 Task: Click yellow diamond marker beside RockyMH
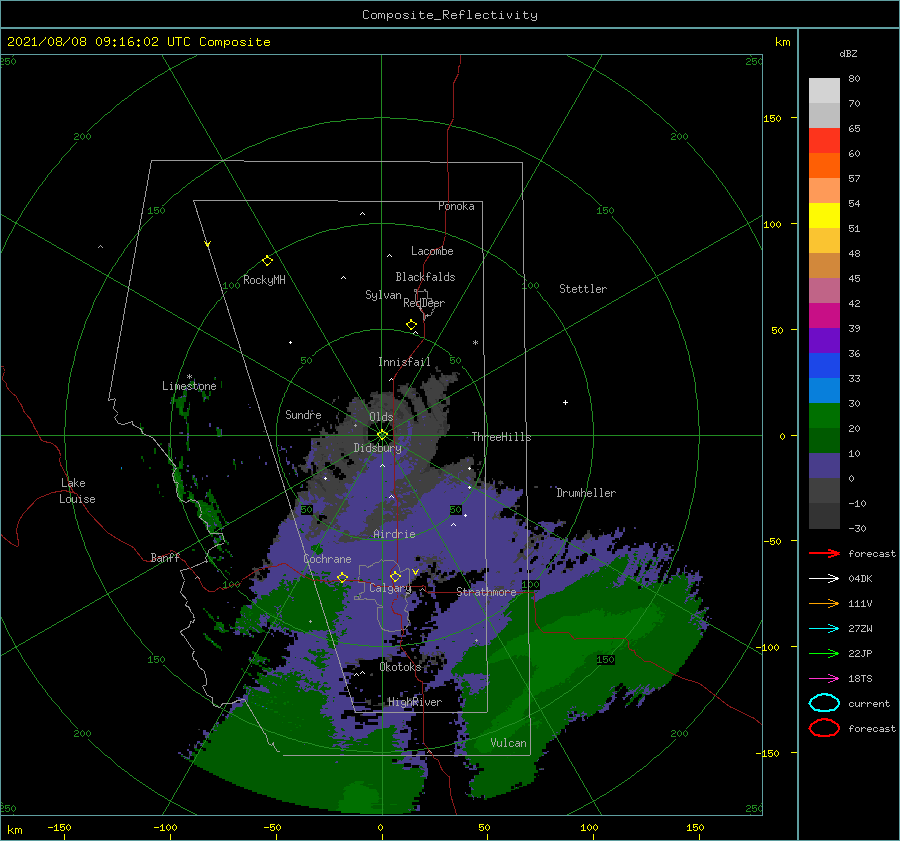coord(267,261)
